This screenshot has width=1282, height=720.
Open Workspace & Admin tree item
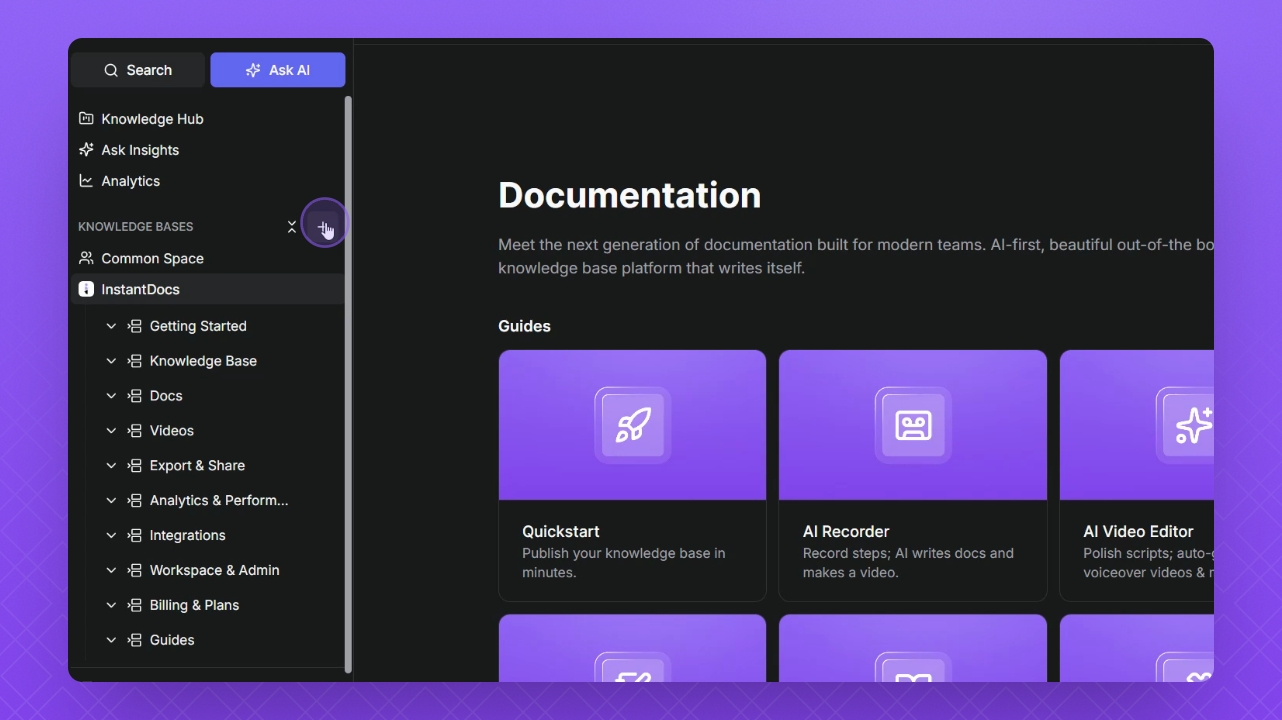pos(215,571)
